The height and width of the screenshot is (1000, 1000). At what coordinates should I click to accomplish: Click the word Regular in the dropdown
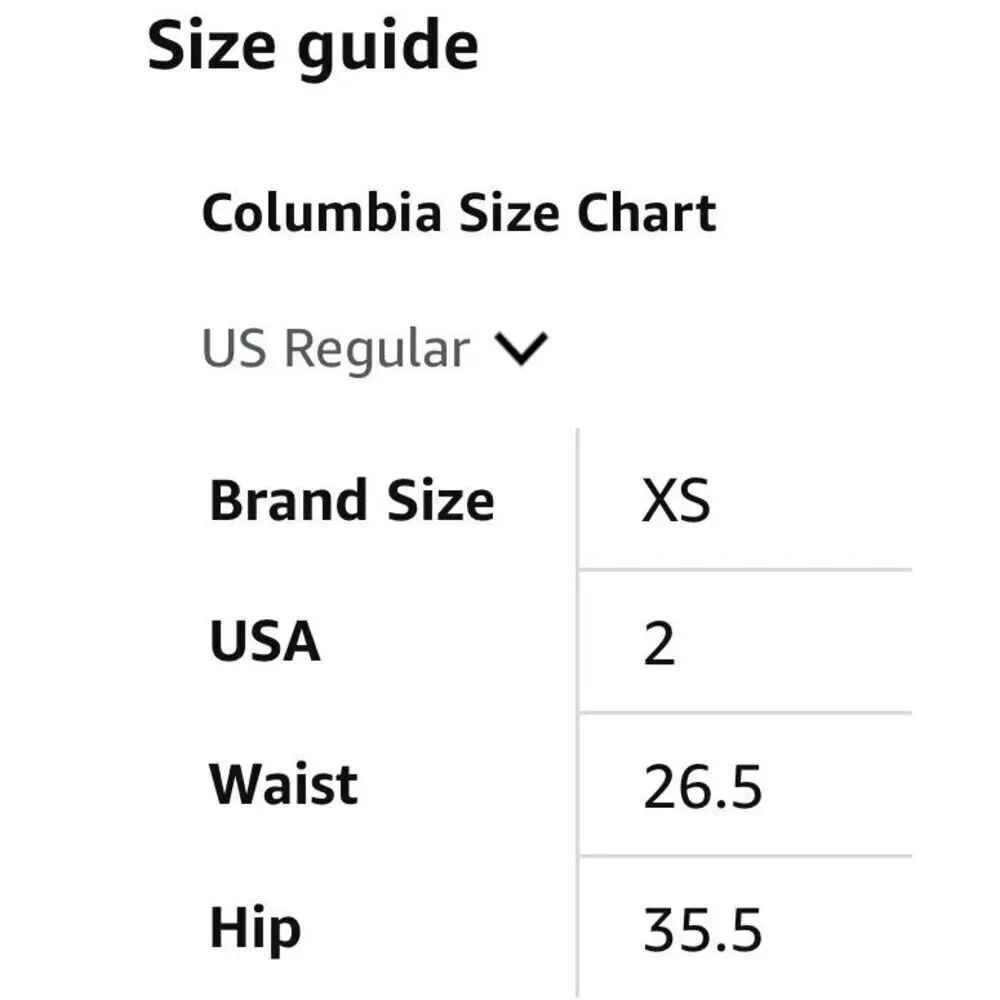click(x=377, y=350)
